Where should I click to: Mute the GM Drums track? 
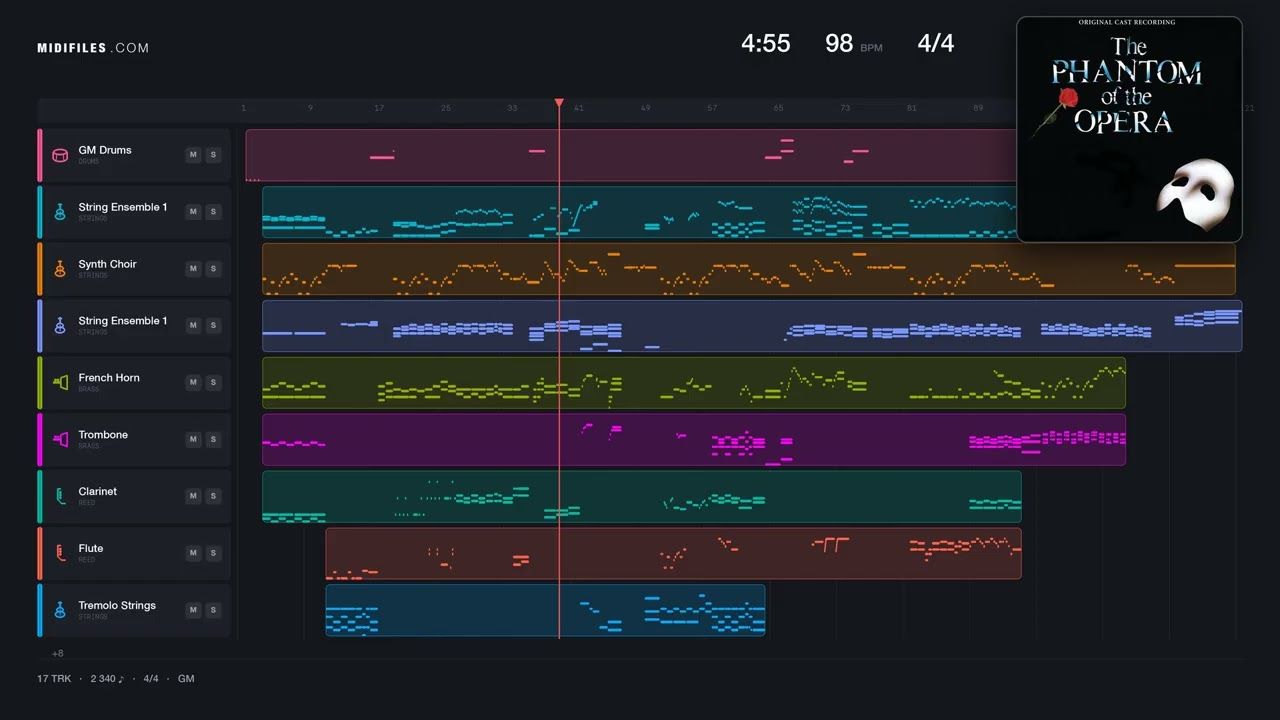[193, 155]
